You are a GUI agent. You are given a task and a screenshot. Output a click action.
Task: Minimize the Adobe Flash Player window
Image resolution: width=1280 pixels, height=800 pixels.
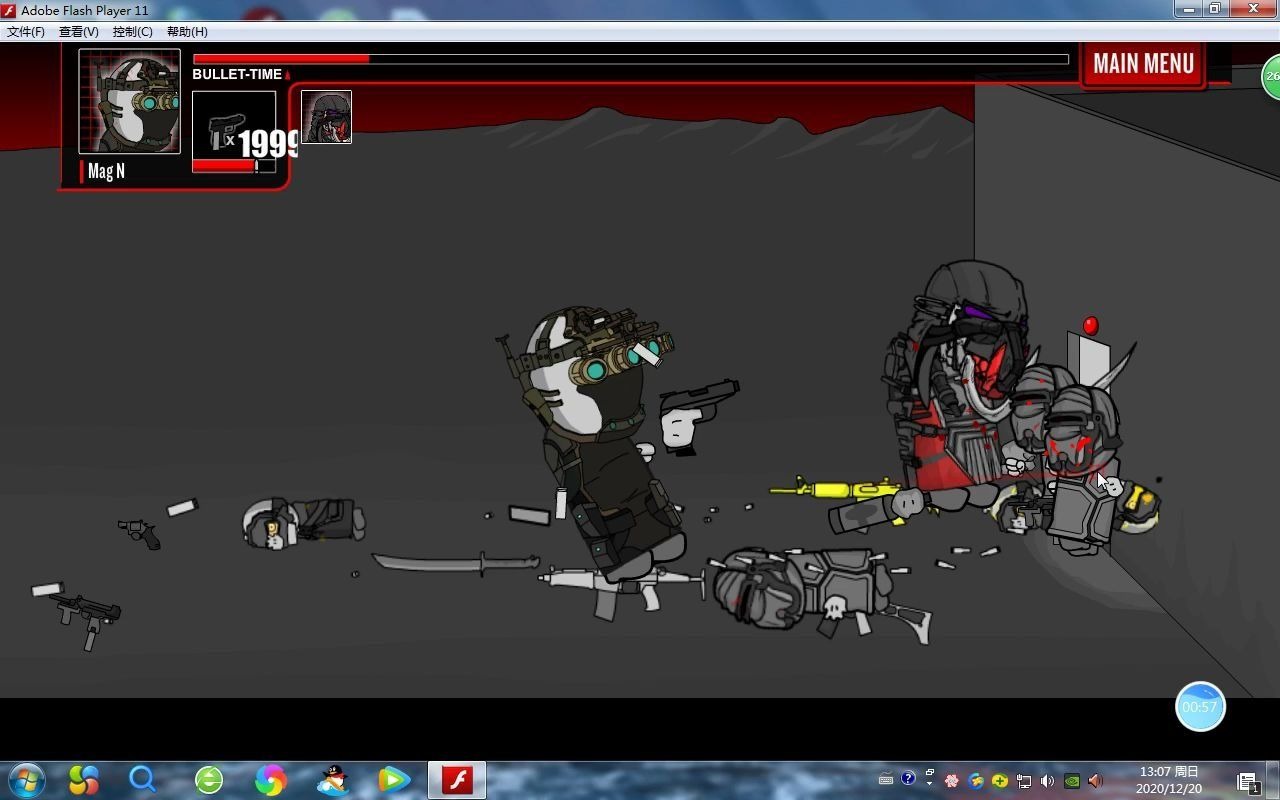click(x=1189, y=8)
